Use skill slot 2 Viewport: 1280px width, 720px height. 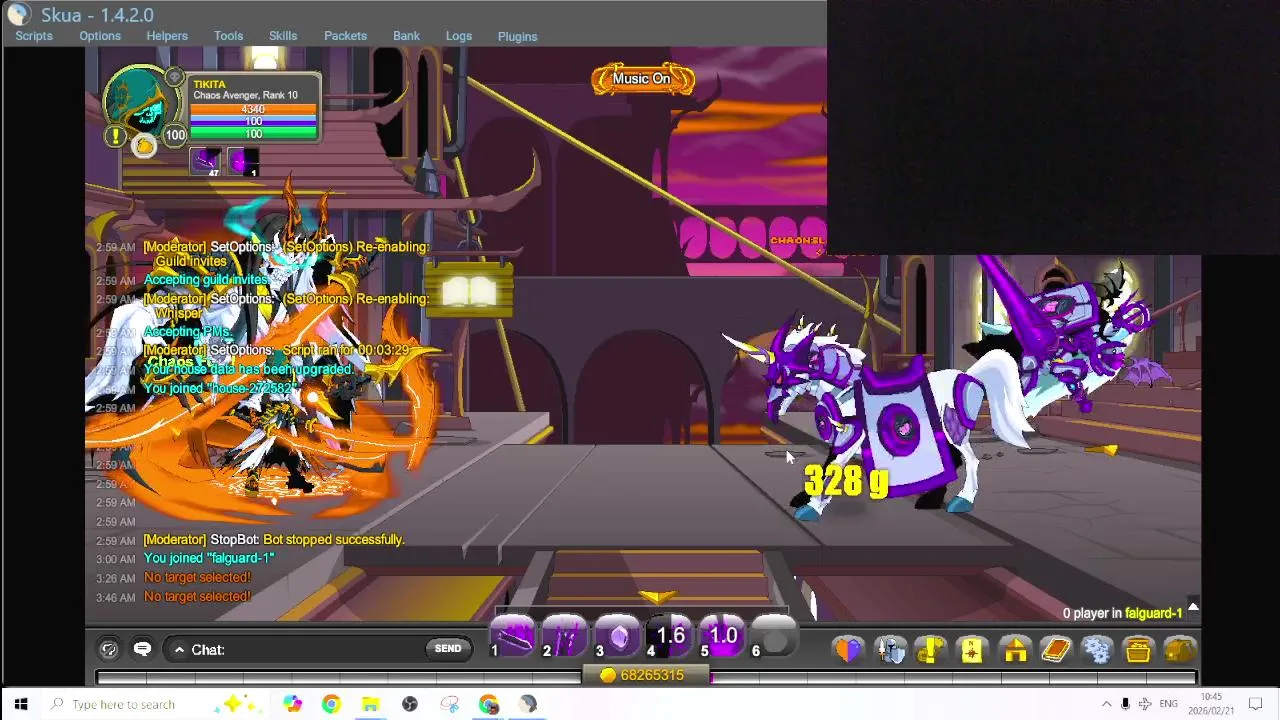point(565,636)
